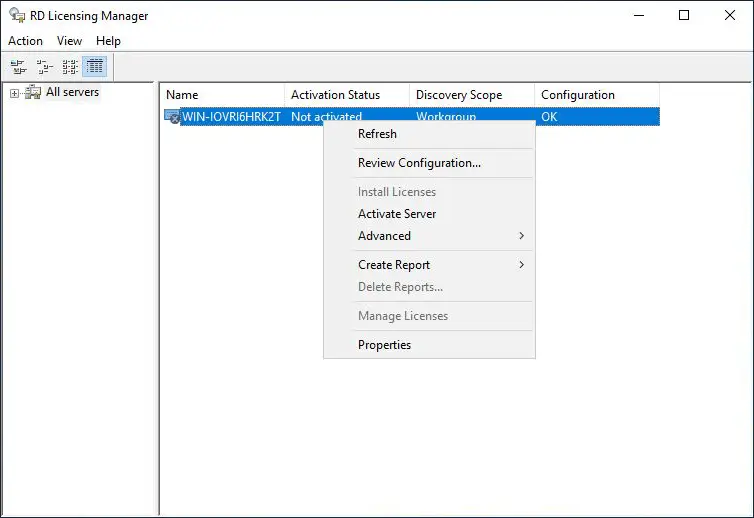
Task: Click the Not activated status cell
Action: [327, 116]
